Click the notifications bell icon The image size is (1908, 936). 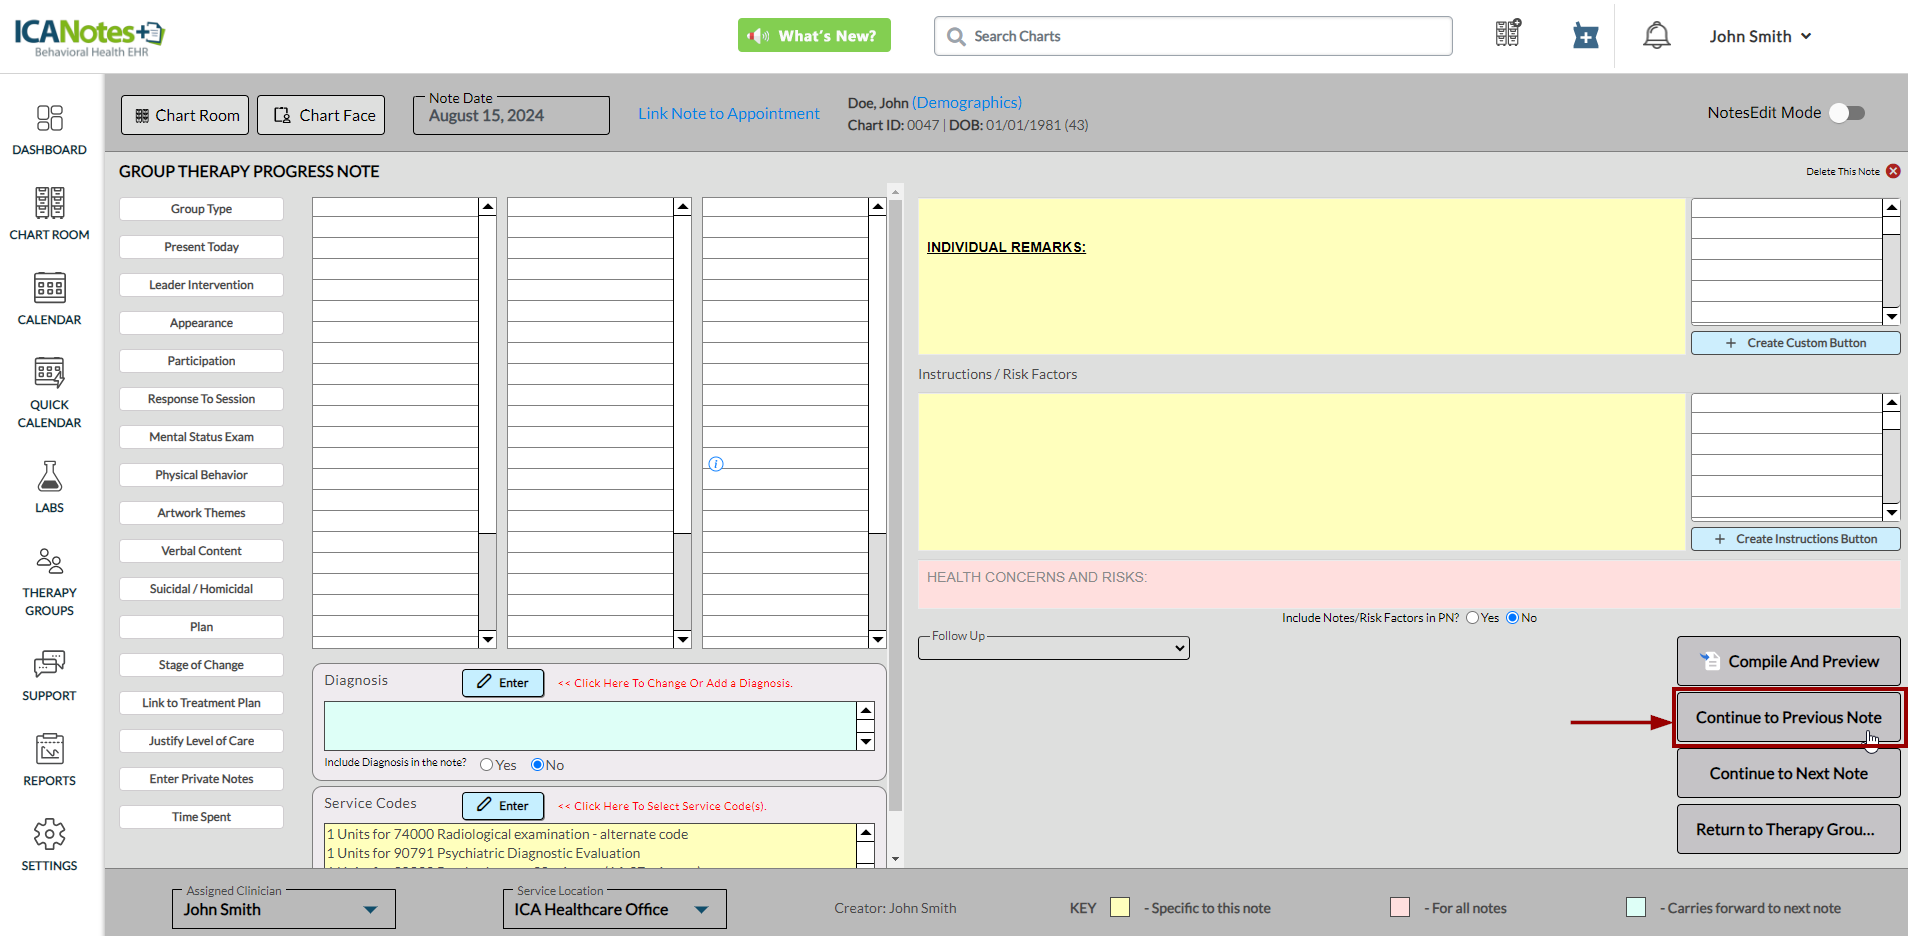pyautogui.click(x=1656, y=36)
